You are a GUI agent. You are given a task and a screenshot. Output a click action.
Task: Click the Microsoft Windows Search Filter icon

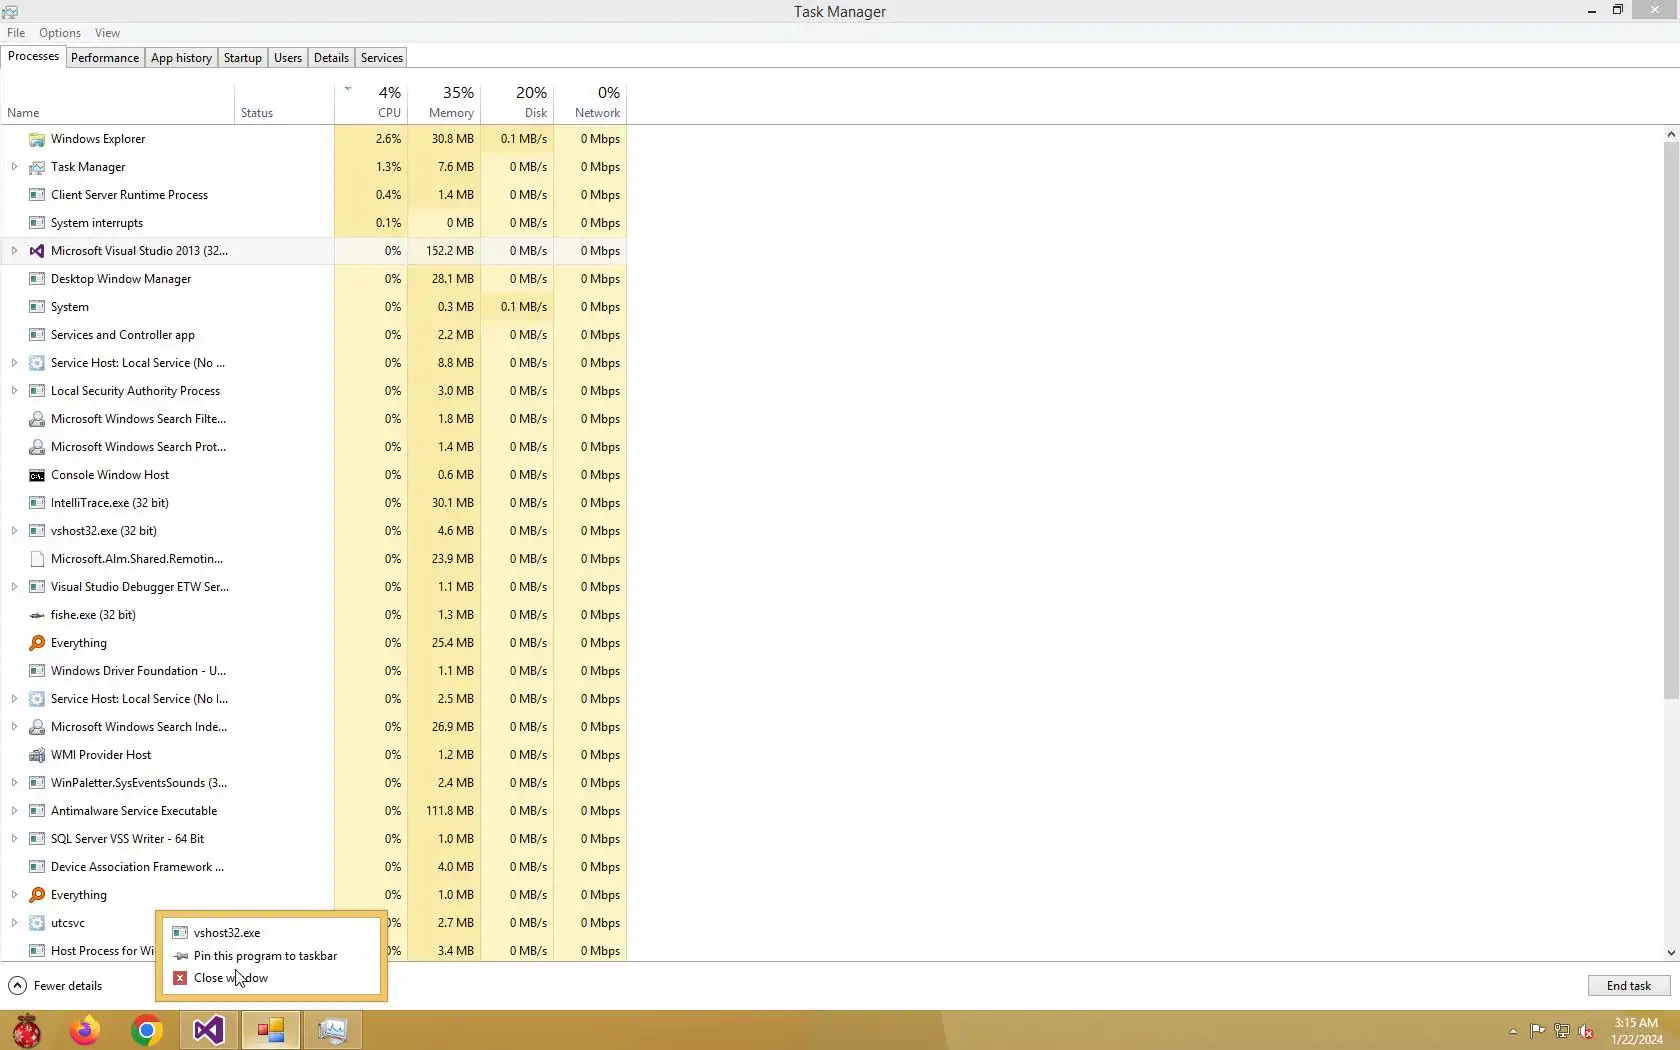[37, 419]
